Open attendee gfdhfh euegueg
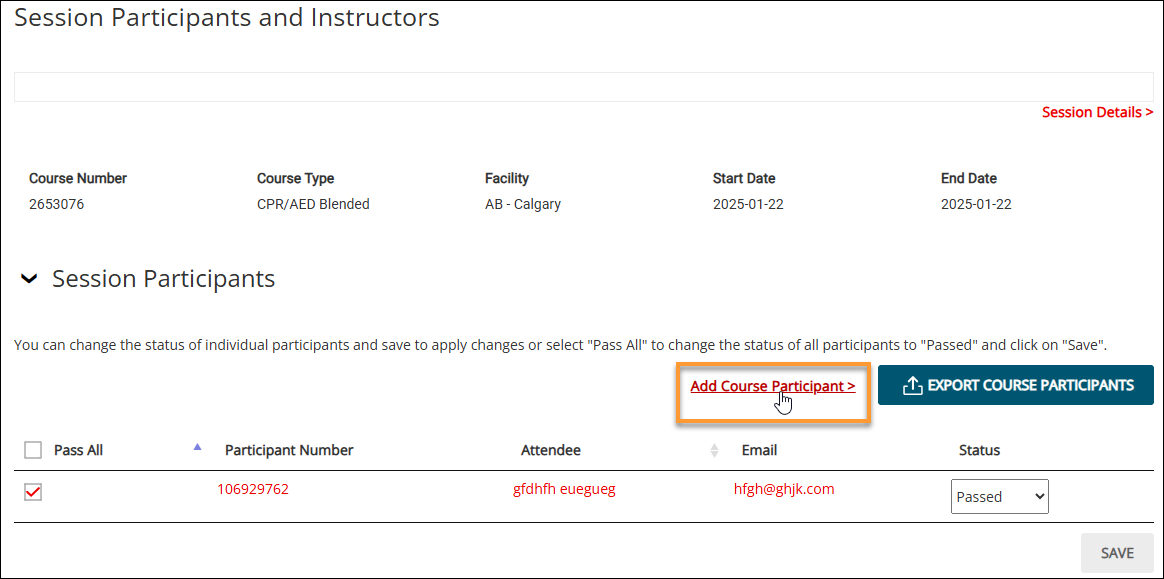The width and height of the screenshot is (1164, 579). coord(564,489)
